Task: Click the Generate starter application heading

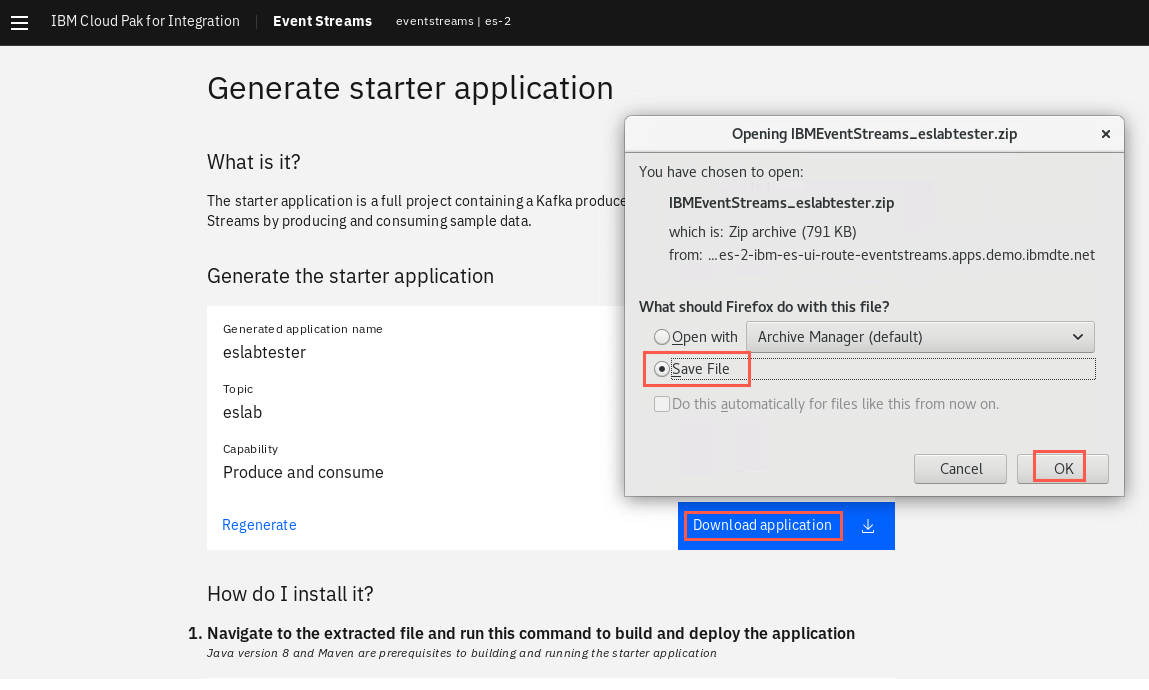Action: click(410, 89)
